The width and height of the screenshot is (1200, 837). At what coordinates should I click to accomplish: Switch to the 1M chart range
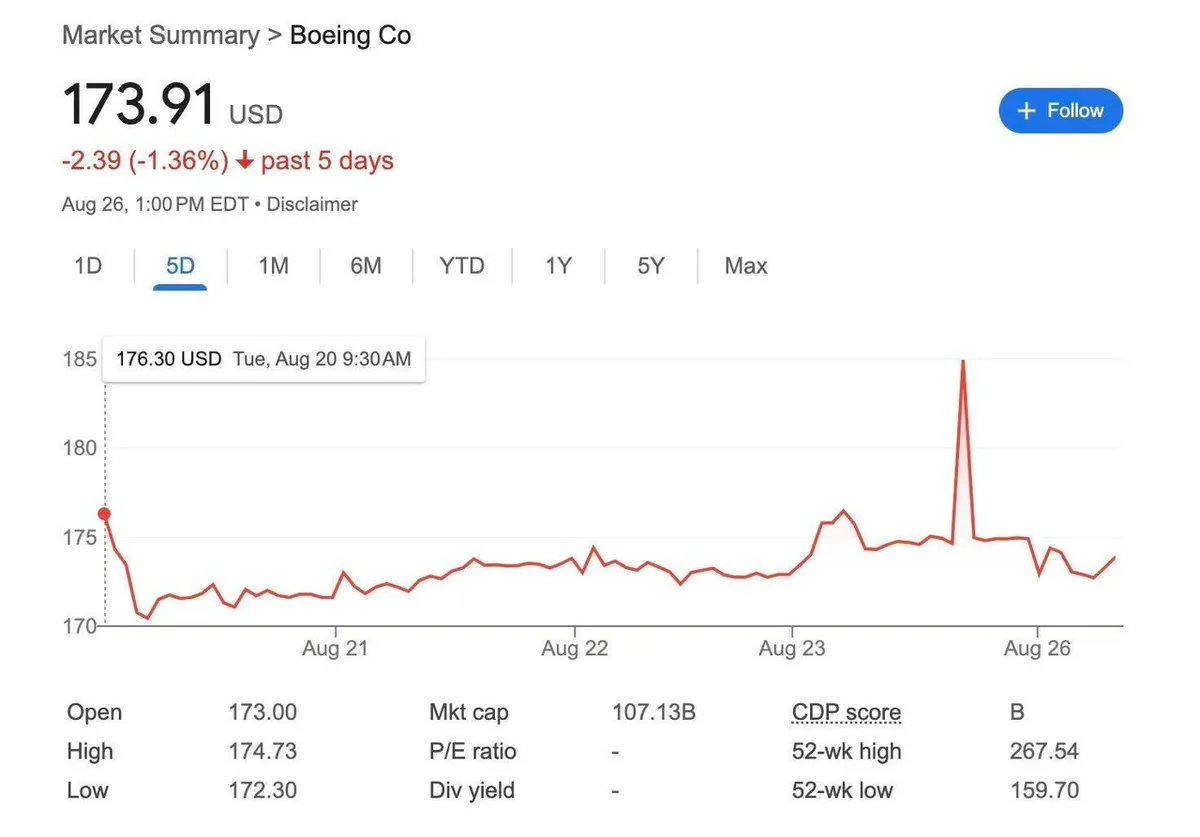[273, 266]
